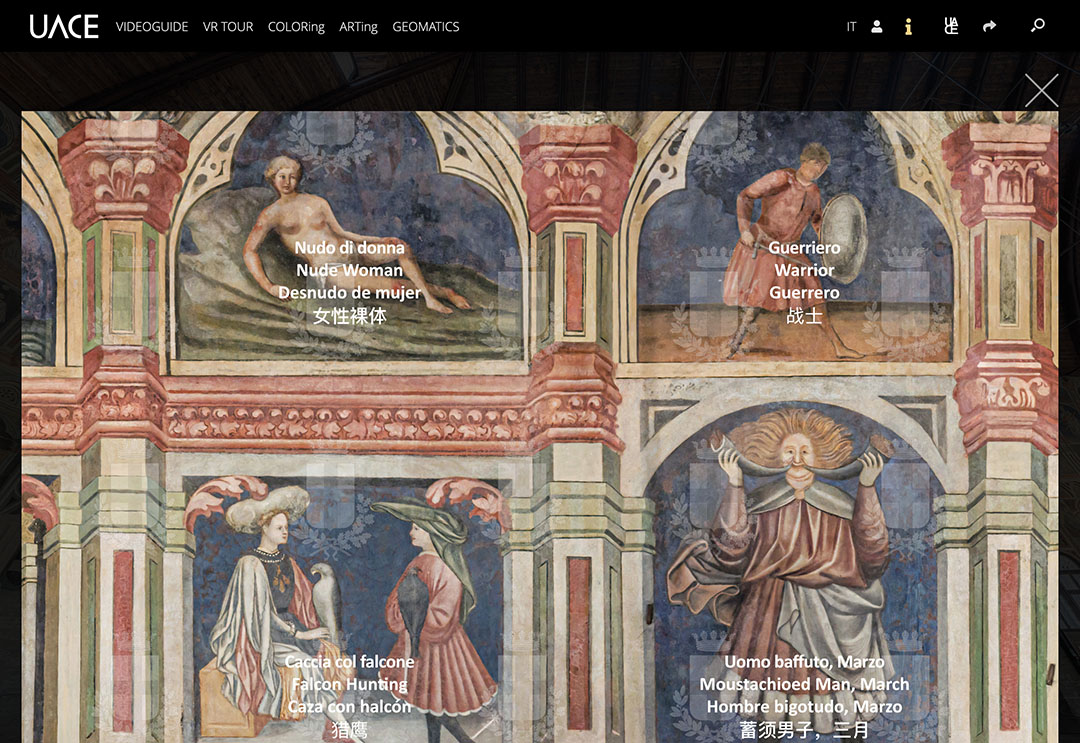Open the VR TOUR menu item
The height and width of the screenshot is (743, 1080).
[x=228, y=27]
